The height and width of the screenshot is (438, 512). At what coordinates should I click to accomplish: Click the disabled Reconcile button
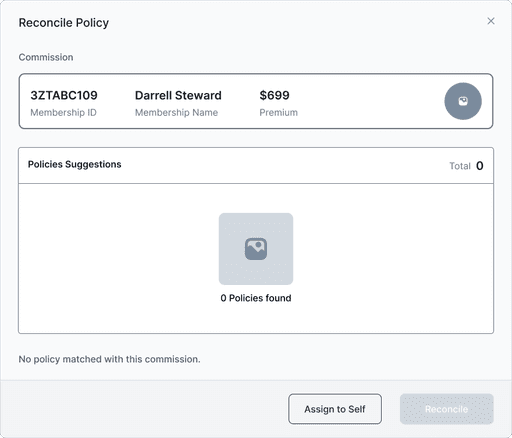point(446,409)
